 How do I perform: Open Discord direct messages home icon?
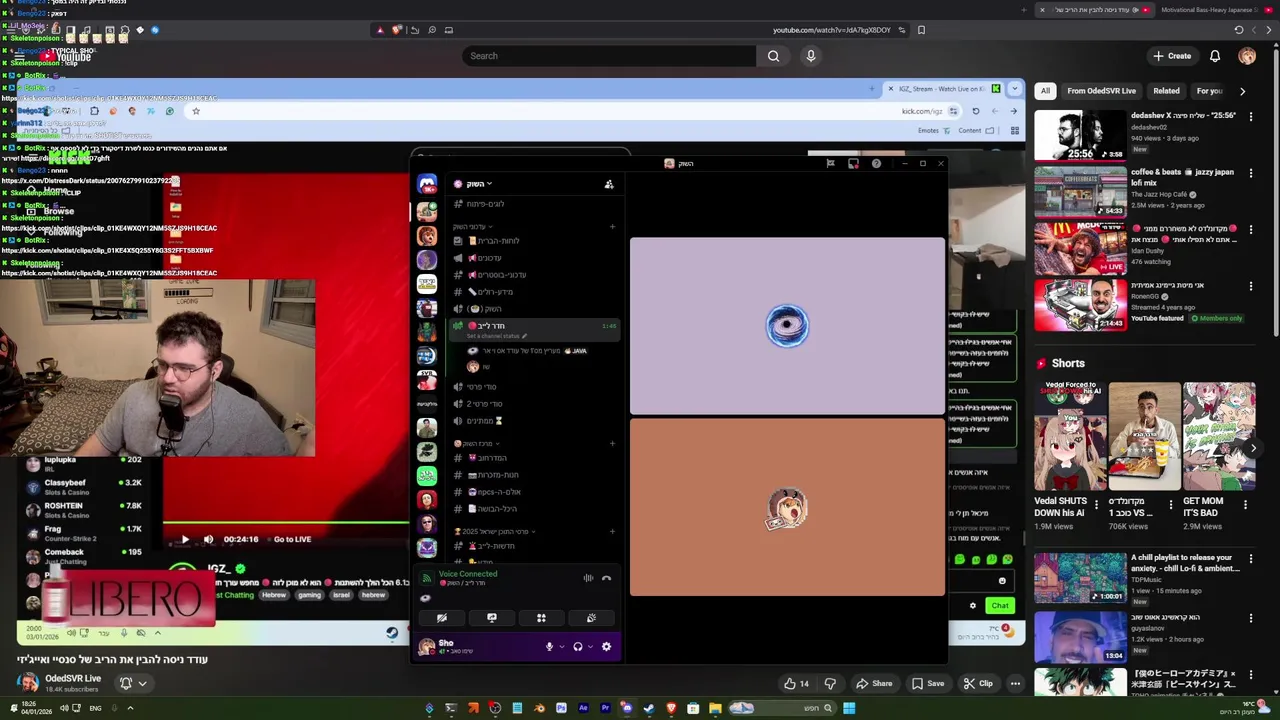tap(427, 184)
